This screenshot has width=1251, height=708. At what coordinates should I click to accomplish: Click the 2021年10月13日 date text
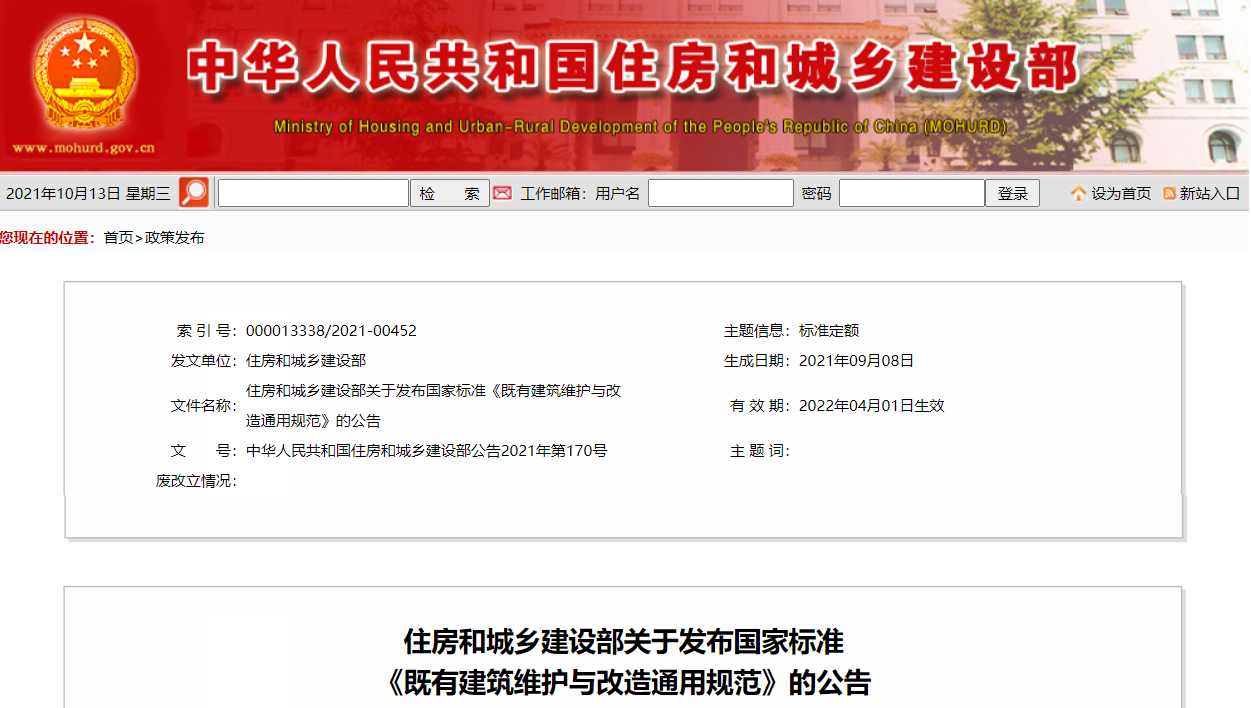[63, 193]
